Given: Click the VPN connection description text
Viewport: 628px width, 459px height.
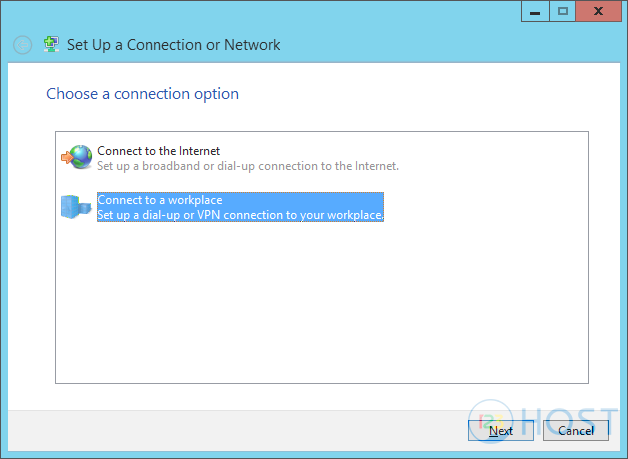Looking at the screenshot, I should (x=240, y=215).
